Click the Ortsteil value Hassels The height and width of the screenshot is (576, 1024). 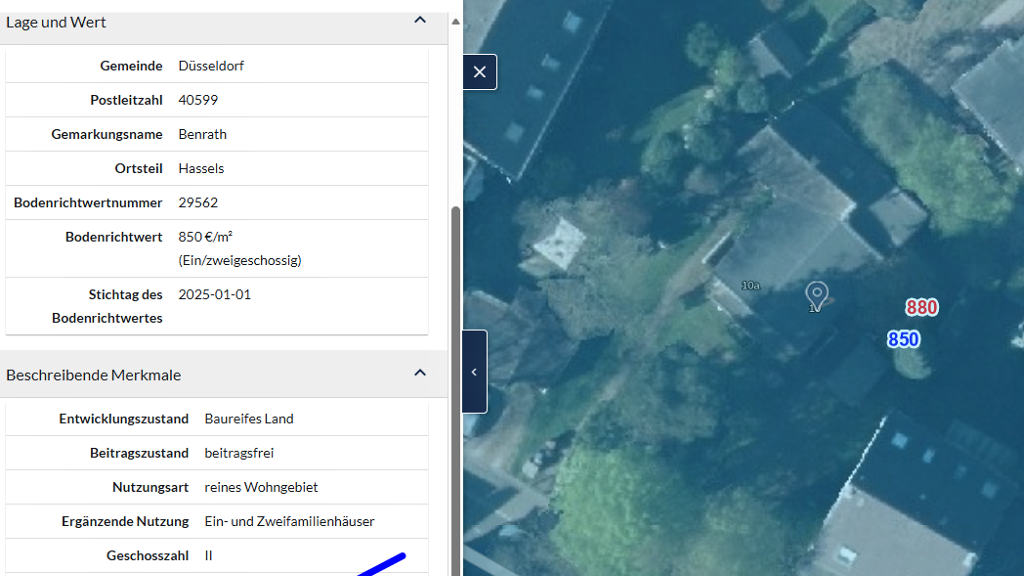point(201,168)
